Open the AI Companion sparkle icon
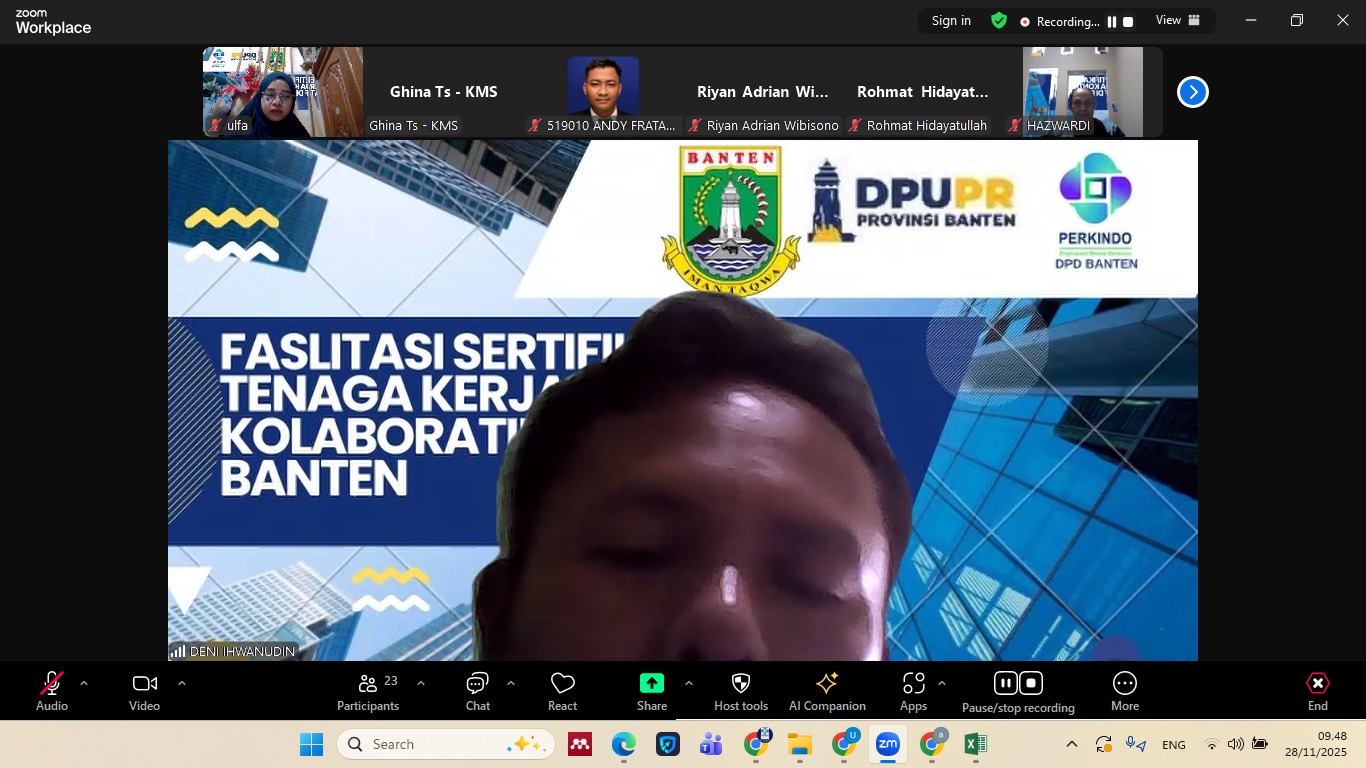This screenshot has width=1366, height=768. 827,684
